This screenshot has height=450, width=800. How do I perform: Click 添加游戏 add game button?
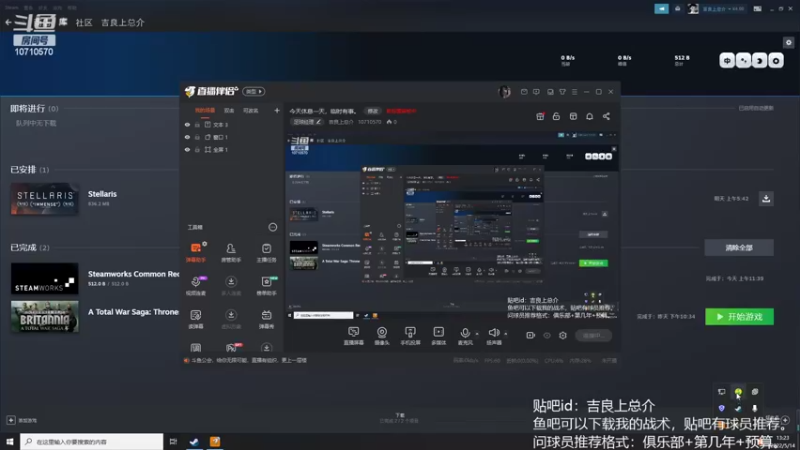pyautogui.click(x=21, y=420)
